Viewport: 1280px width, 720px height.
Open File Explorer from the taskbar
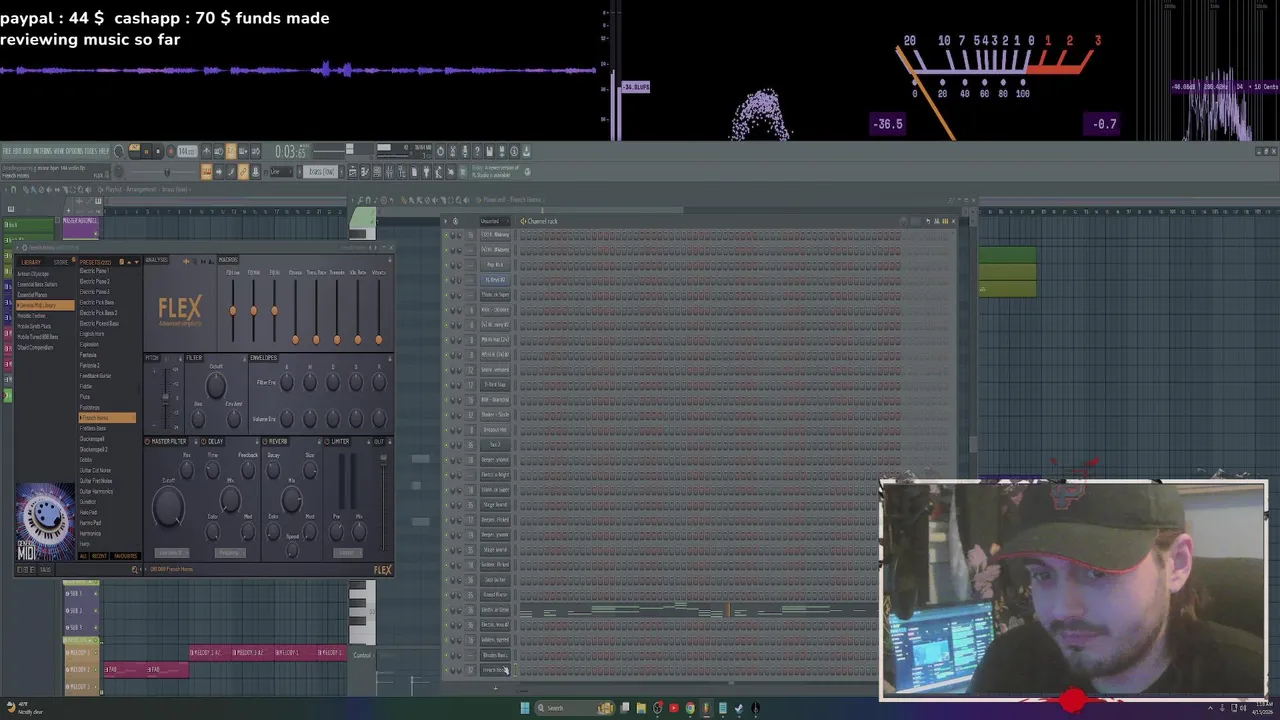pyautogui.click(x=641, y=708)
